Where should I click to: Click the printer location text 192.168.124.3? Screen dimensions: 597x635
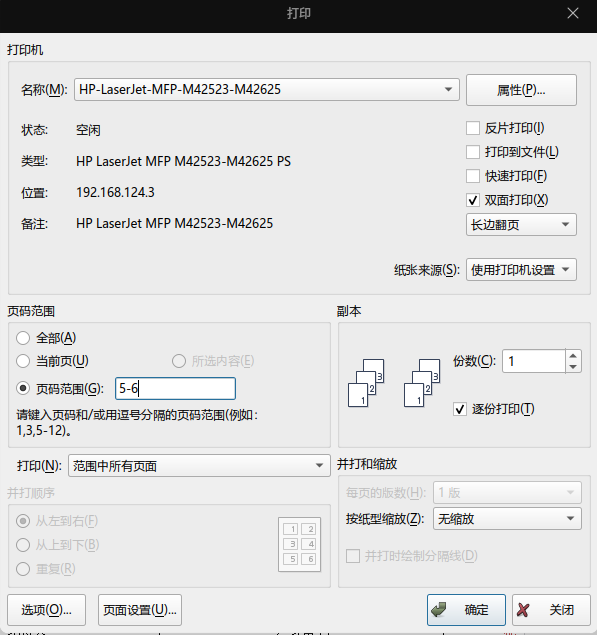(x=115, y=192)
